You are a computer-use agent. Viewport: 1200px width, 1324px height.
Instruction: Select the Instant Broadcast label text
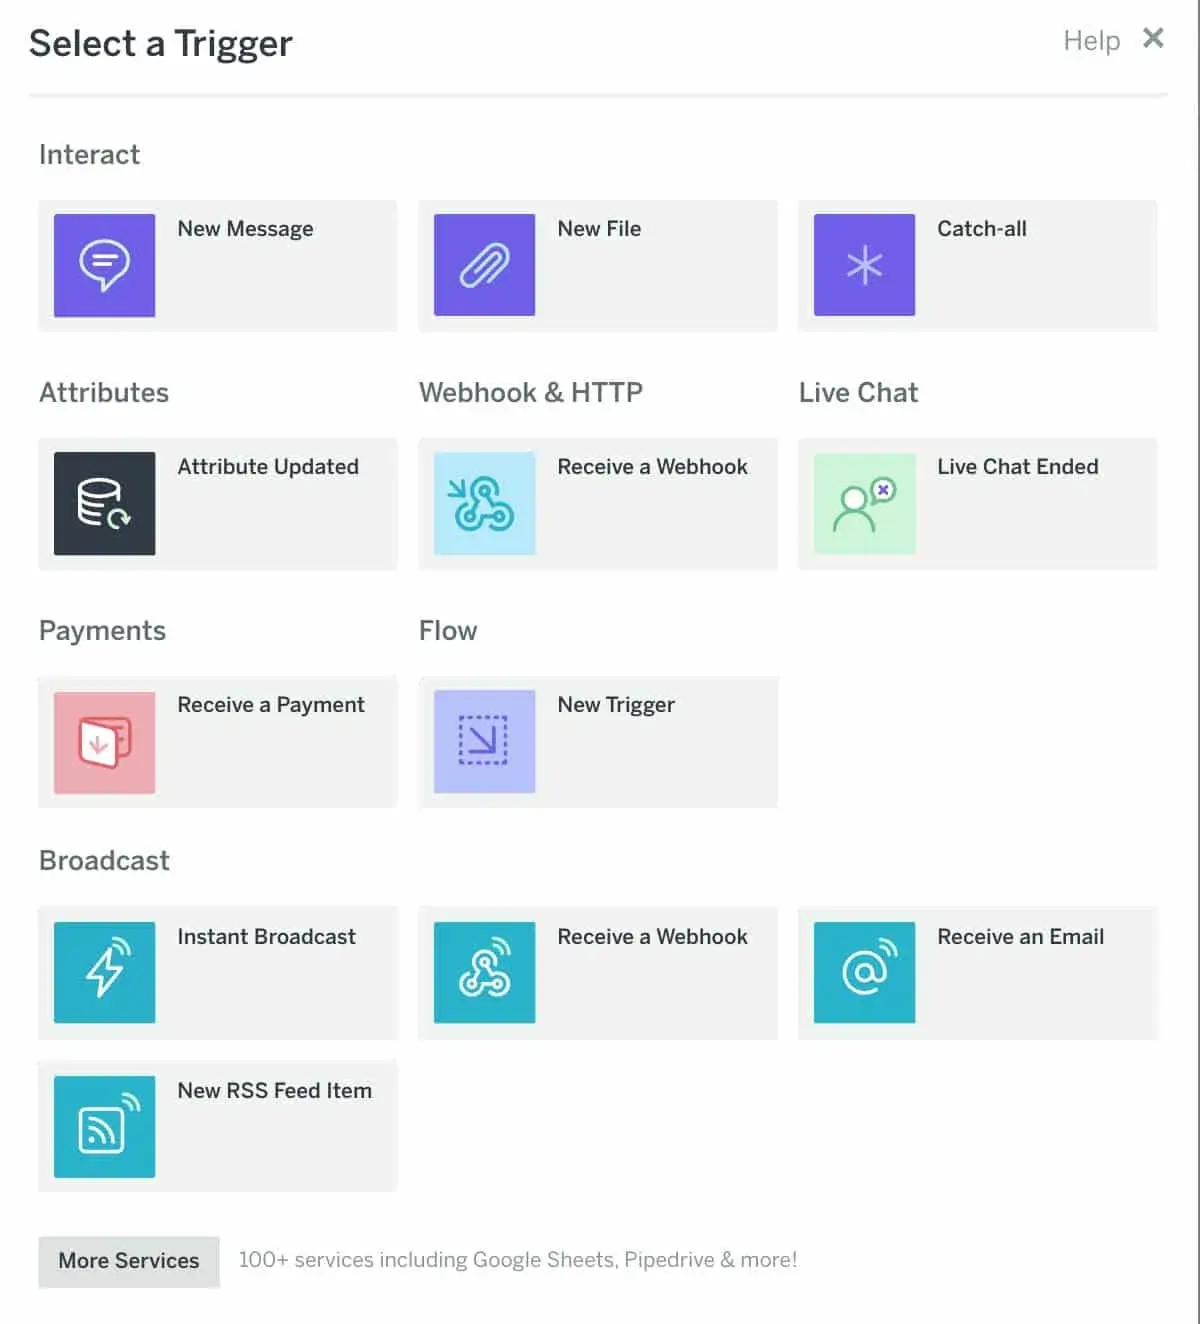pos(266,937)
